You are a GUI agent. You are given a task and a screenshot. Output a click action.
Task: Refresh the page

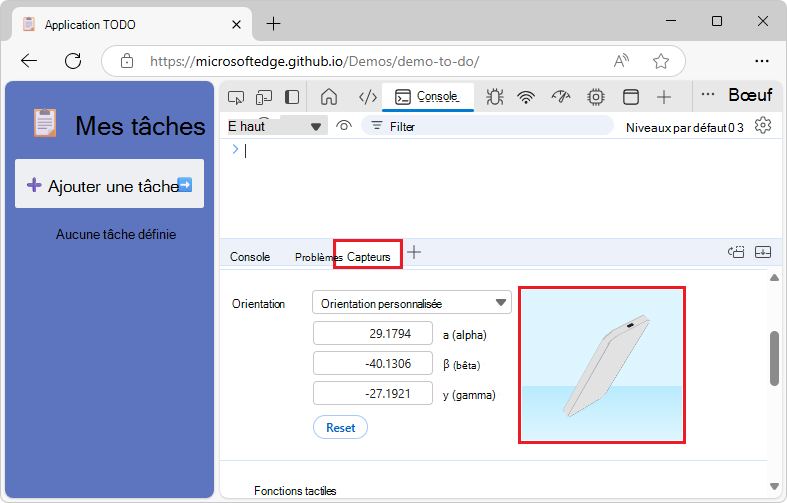pos(73,61)
